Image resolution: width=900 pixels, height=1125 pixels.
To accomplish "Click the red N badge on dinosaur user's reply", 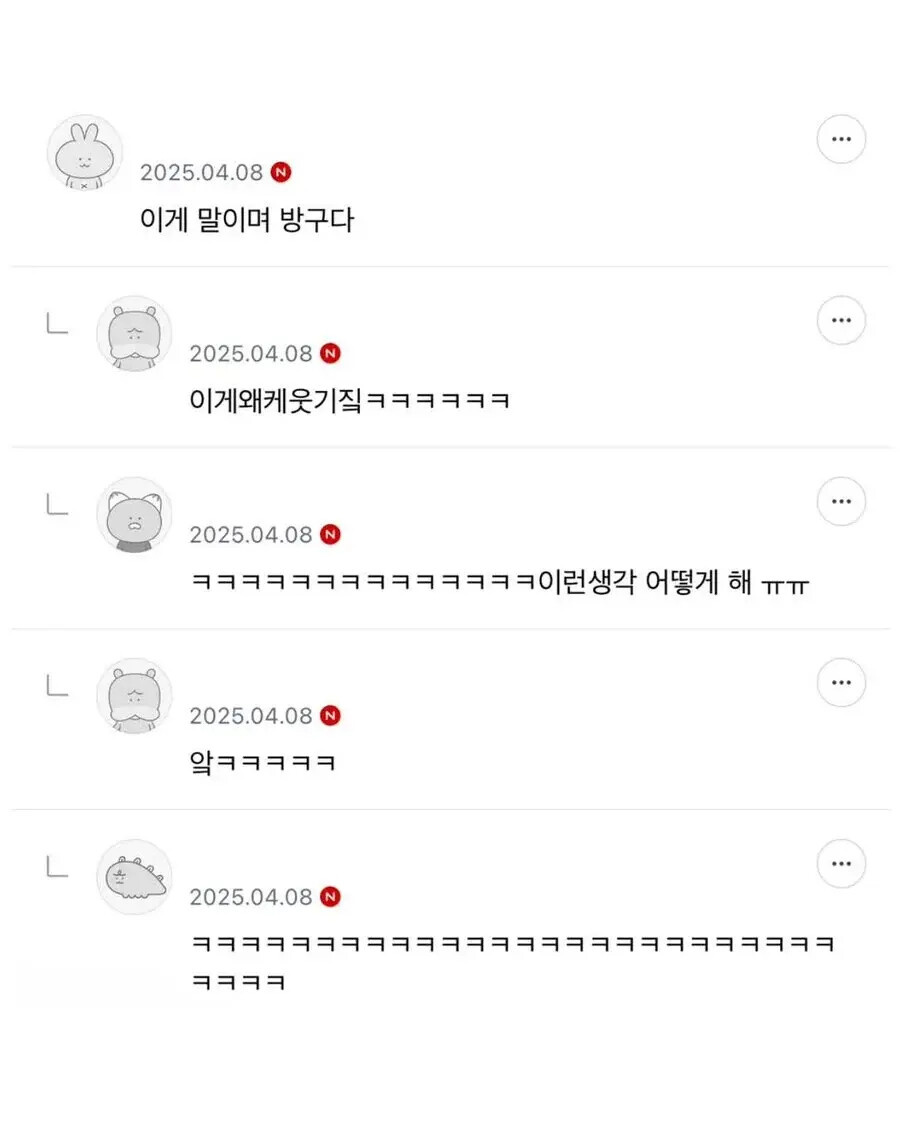I will click(x=330, y=896).
